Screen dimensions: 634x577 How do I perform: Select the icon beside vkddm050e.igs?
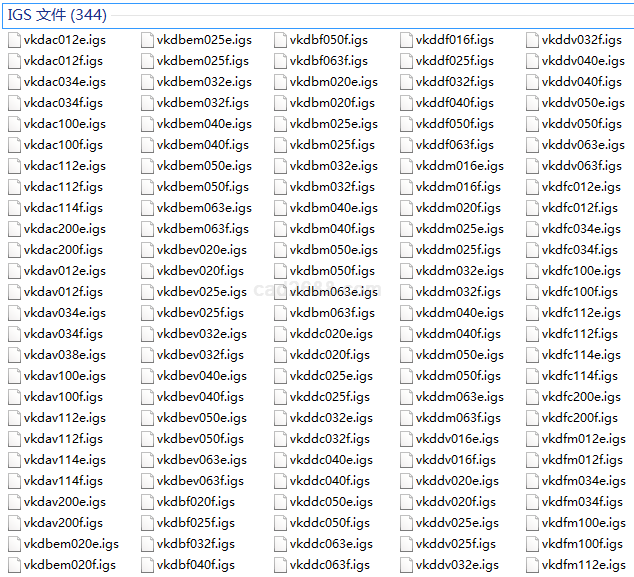[x=407, y=355]
